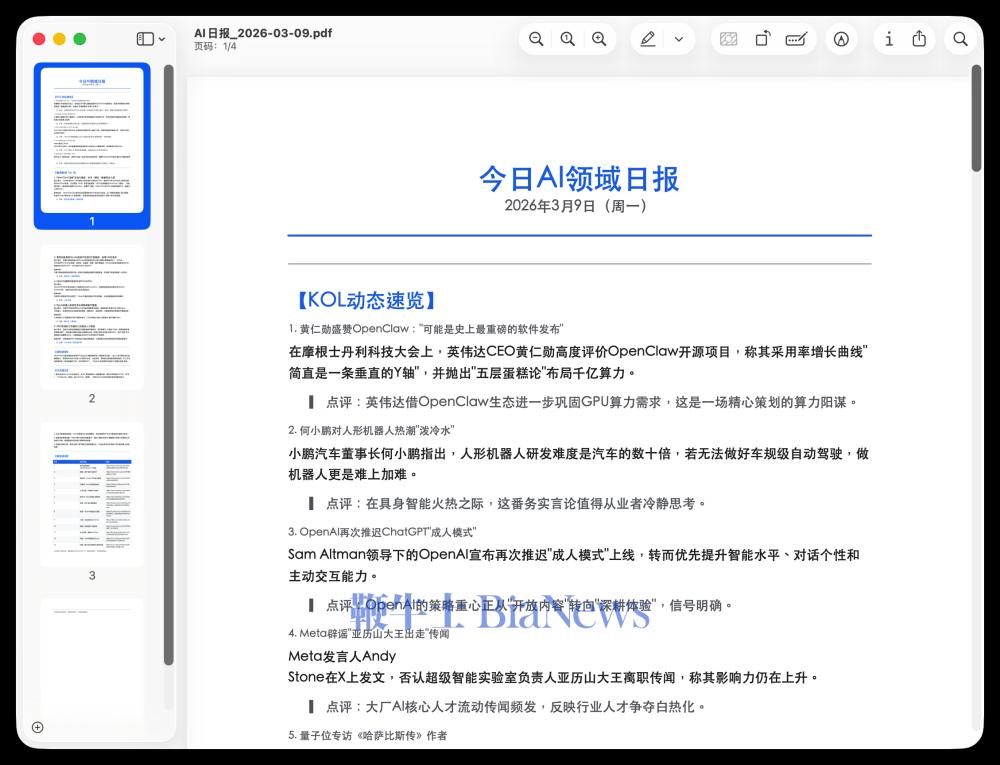Click the search magnifier icon

click(x=960, y=39)
